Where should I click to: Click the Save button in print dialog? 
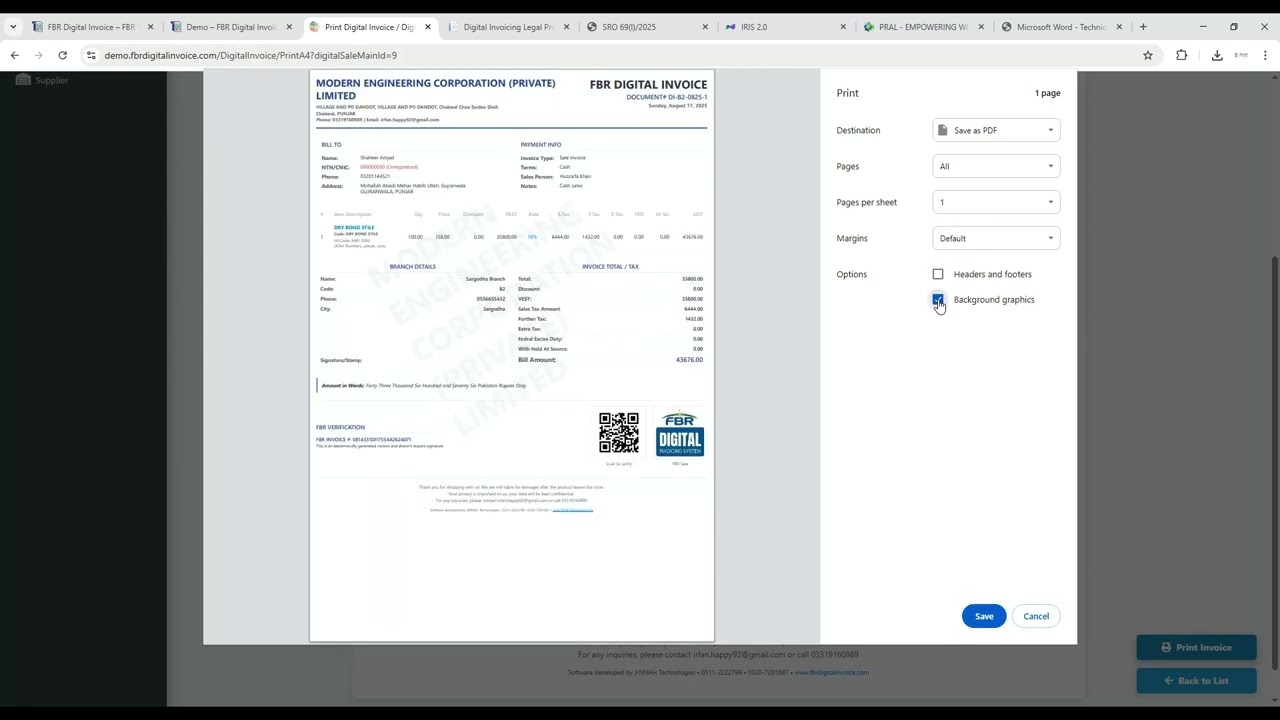(x=984, y=616)
